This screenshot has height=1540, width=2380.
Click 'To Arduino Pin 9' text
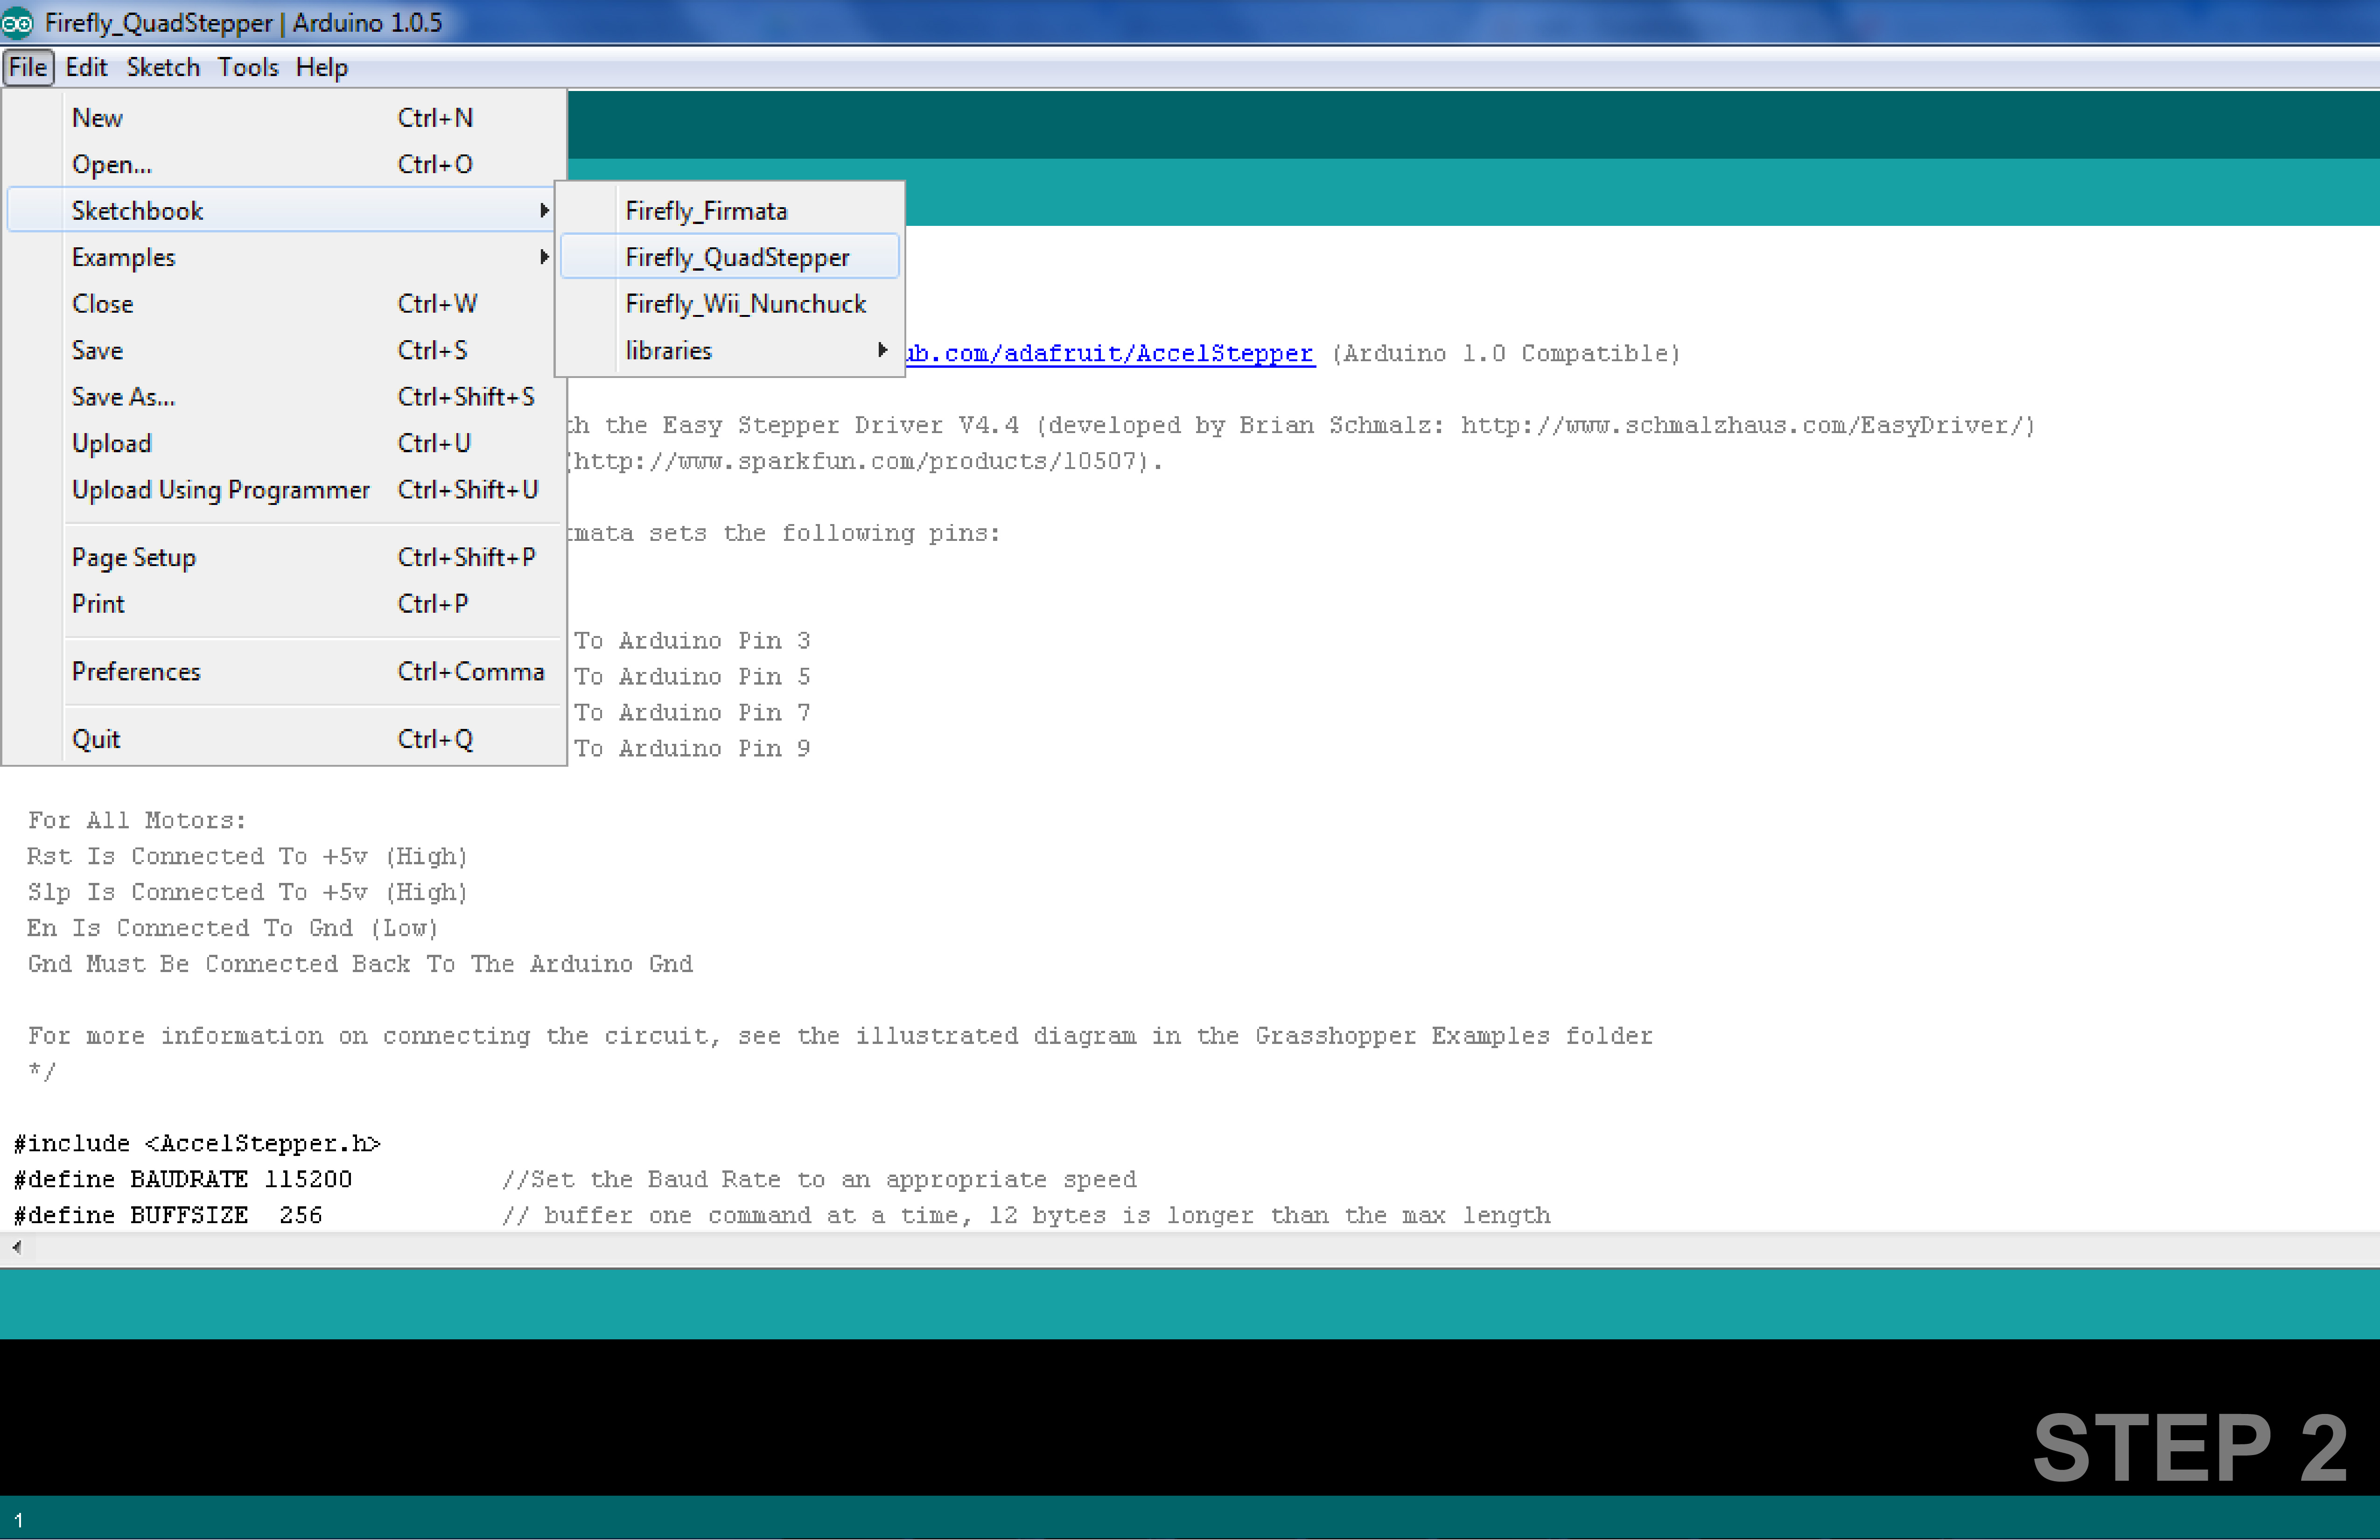(x=692, y=748)
